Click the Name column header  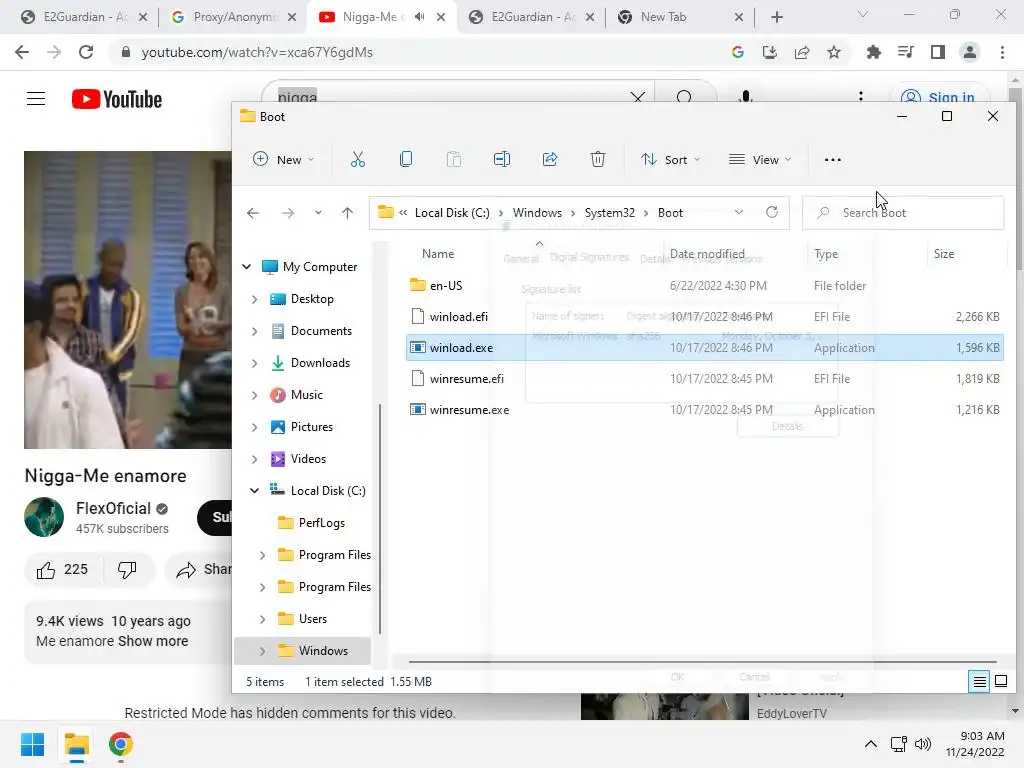point(438,254)
